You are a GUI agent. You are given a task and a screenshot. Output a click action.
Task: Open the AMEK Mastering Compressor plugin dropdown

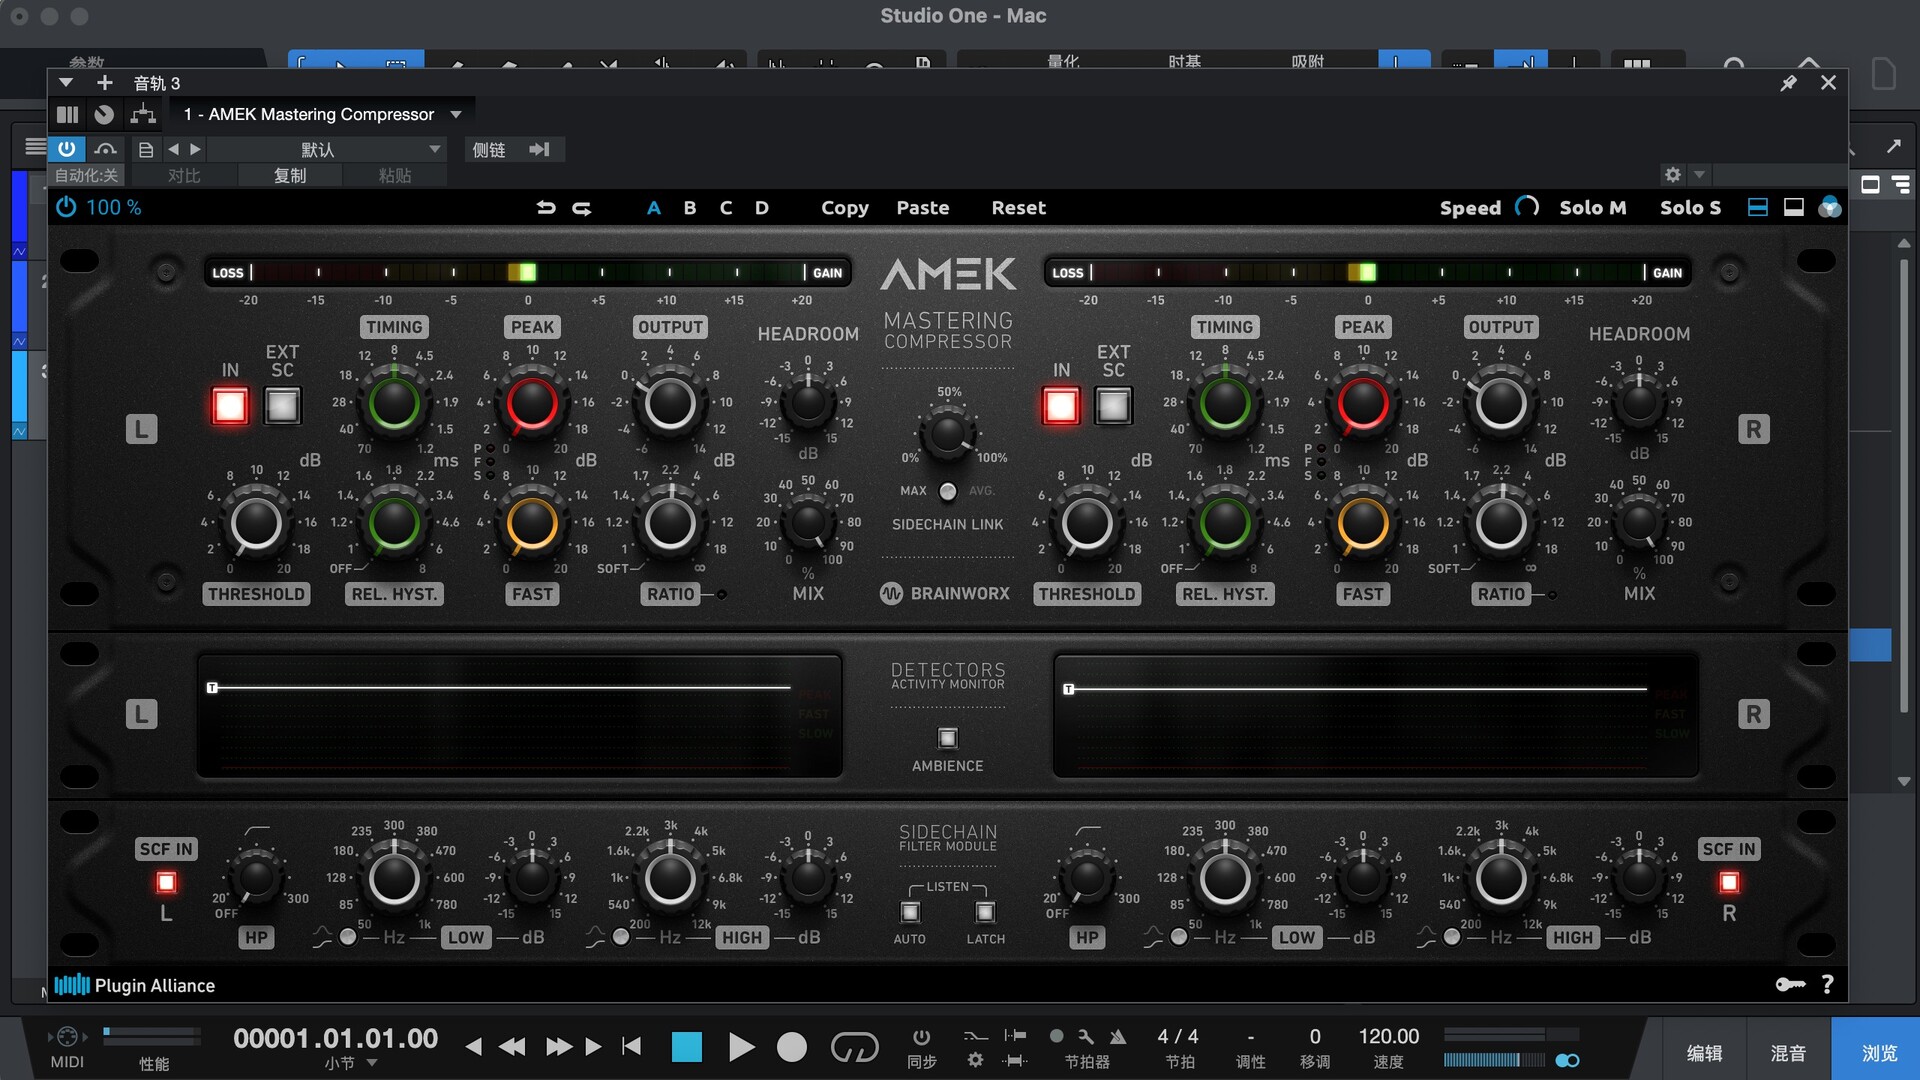(x=456, y=114)
